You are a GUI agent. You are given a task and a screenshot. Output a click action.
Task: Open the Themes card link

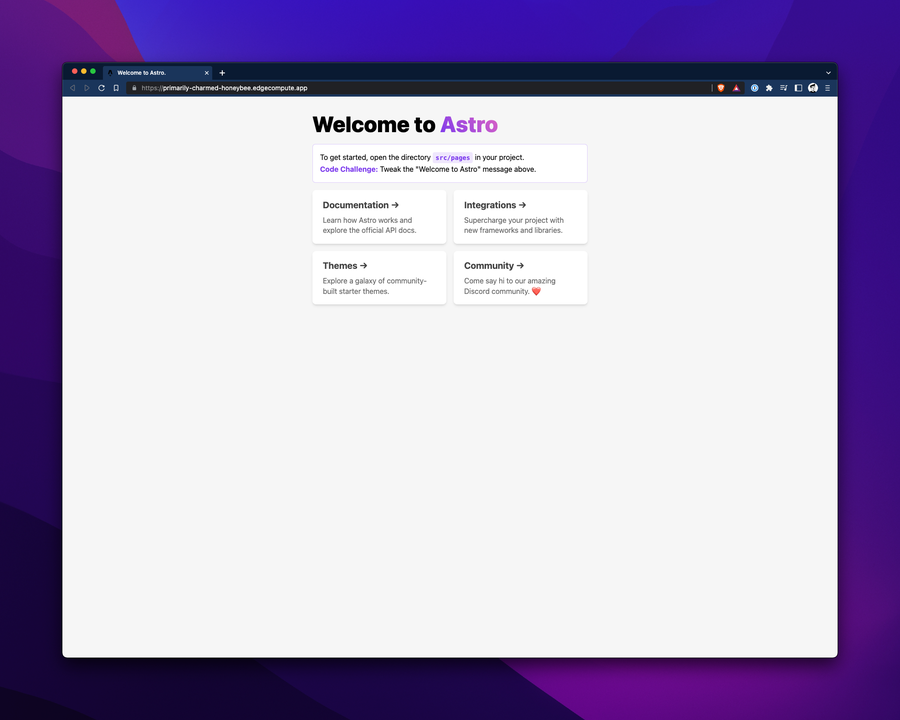click(379, 278)
